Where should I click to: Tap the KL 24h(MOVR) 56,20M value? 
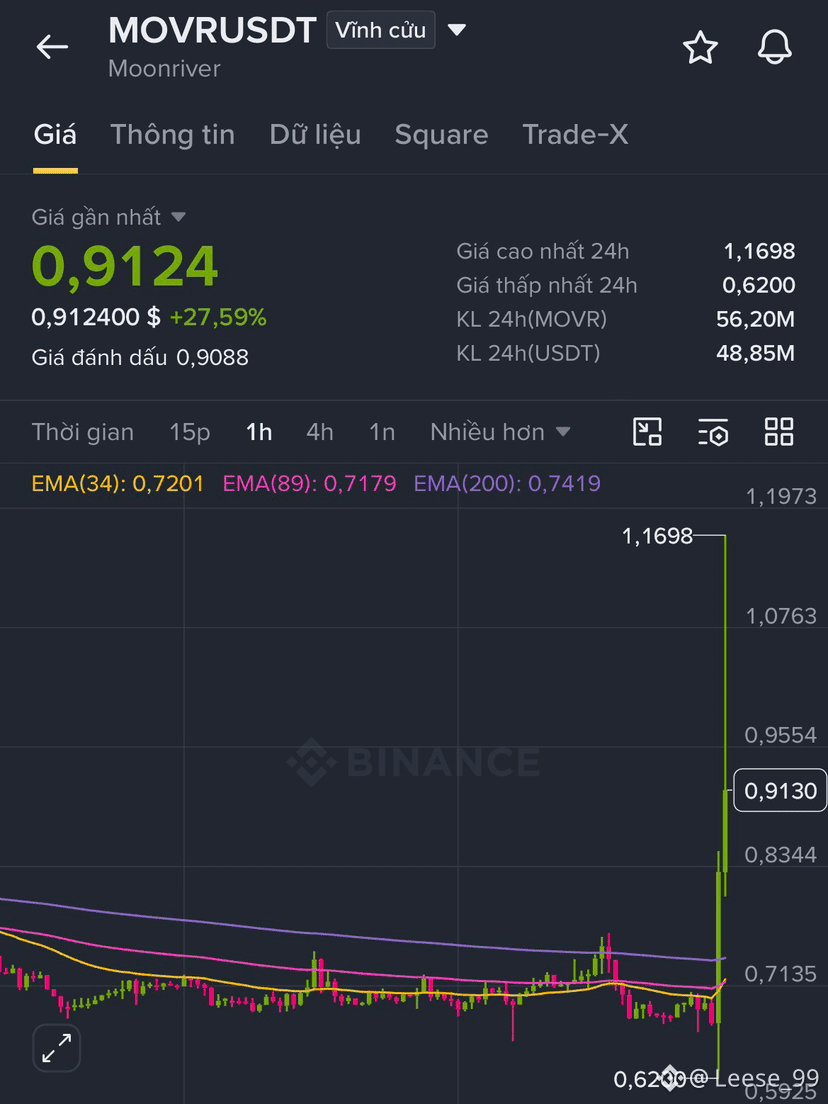click(x=755, y=319)
